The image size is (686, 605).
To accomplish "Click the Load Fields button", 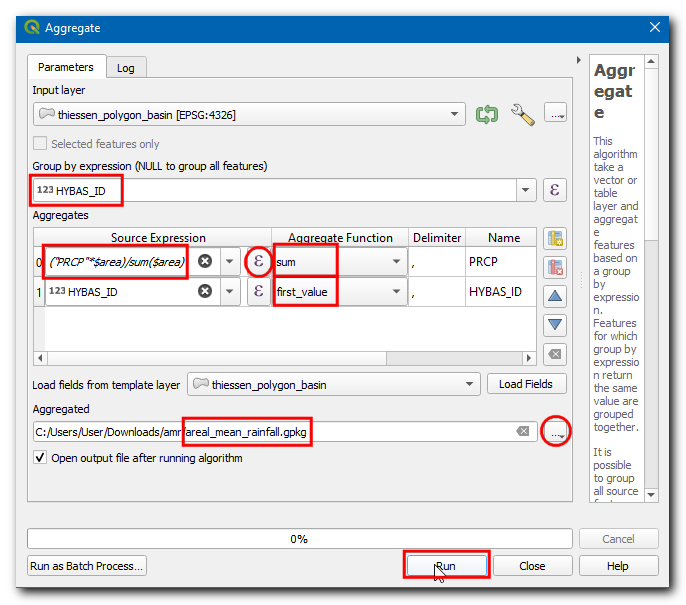I will coord(526,384).
